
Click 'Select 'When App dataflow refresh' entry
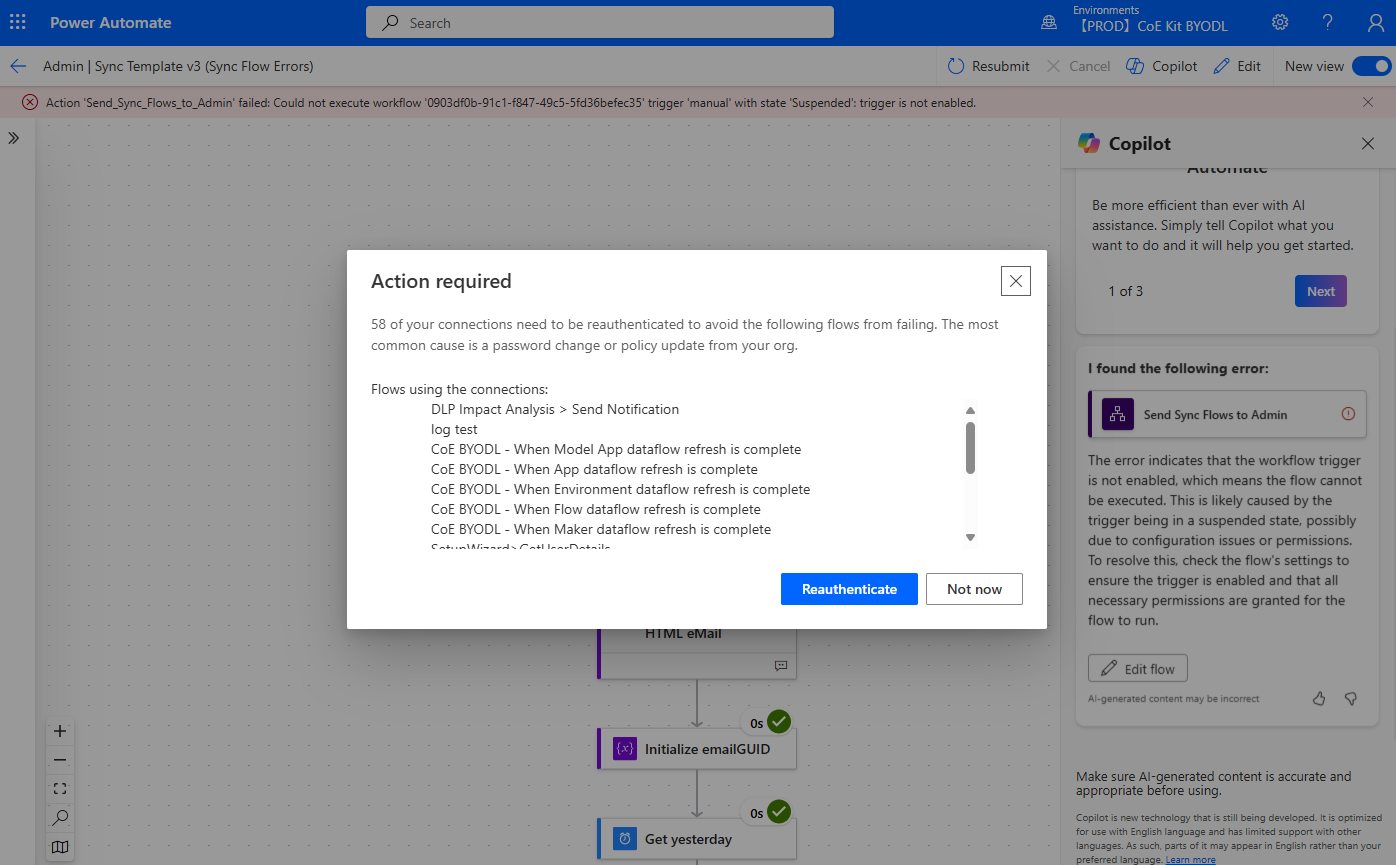pos(594,469)
